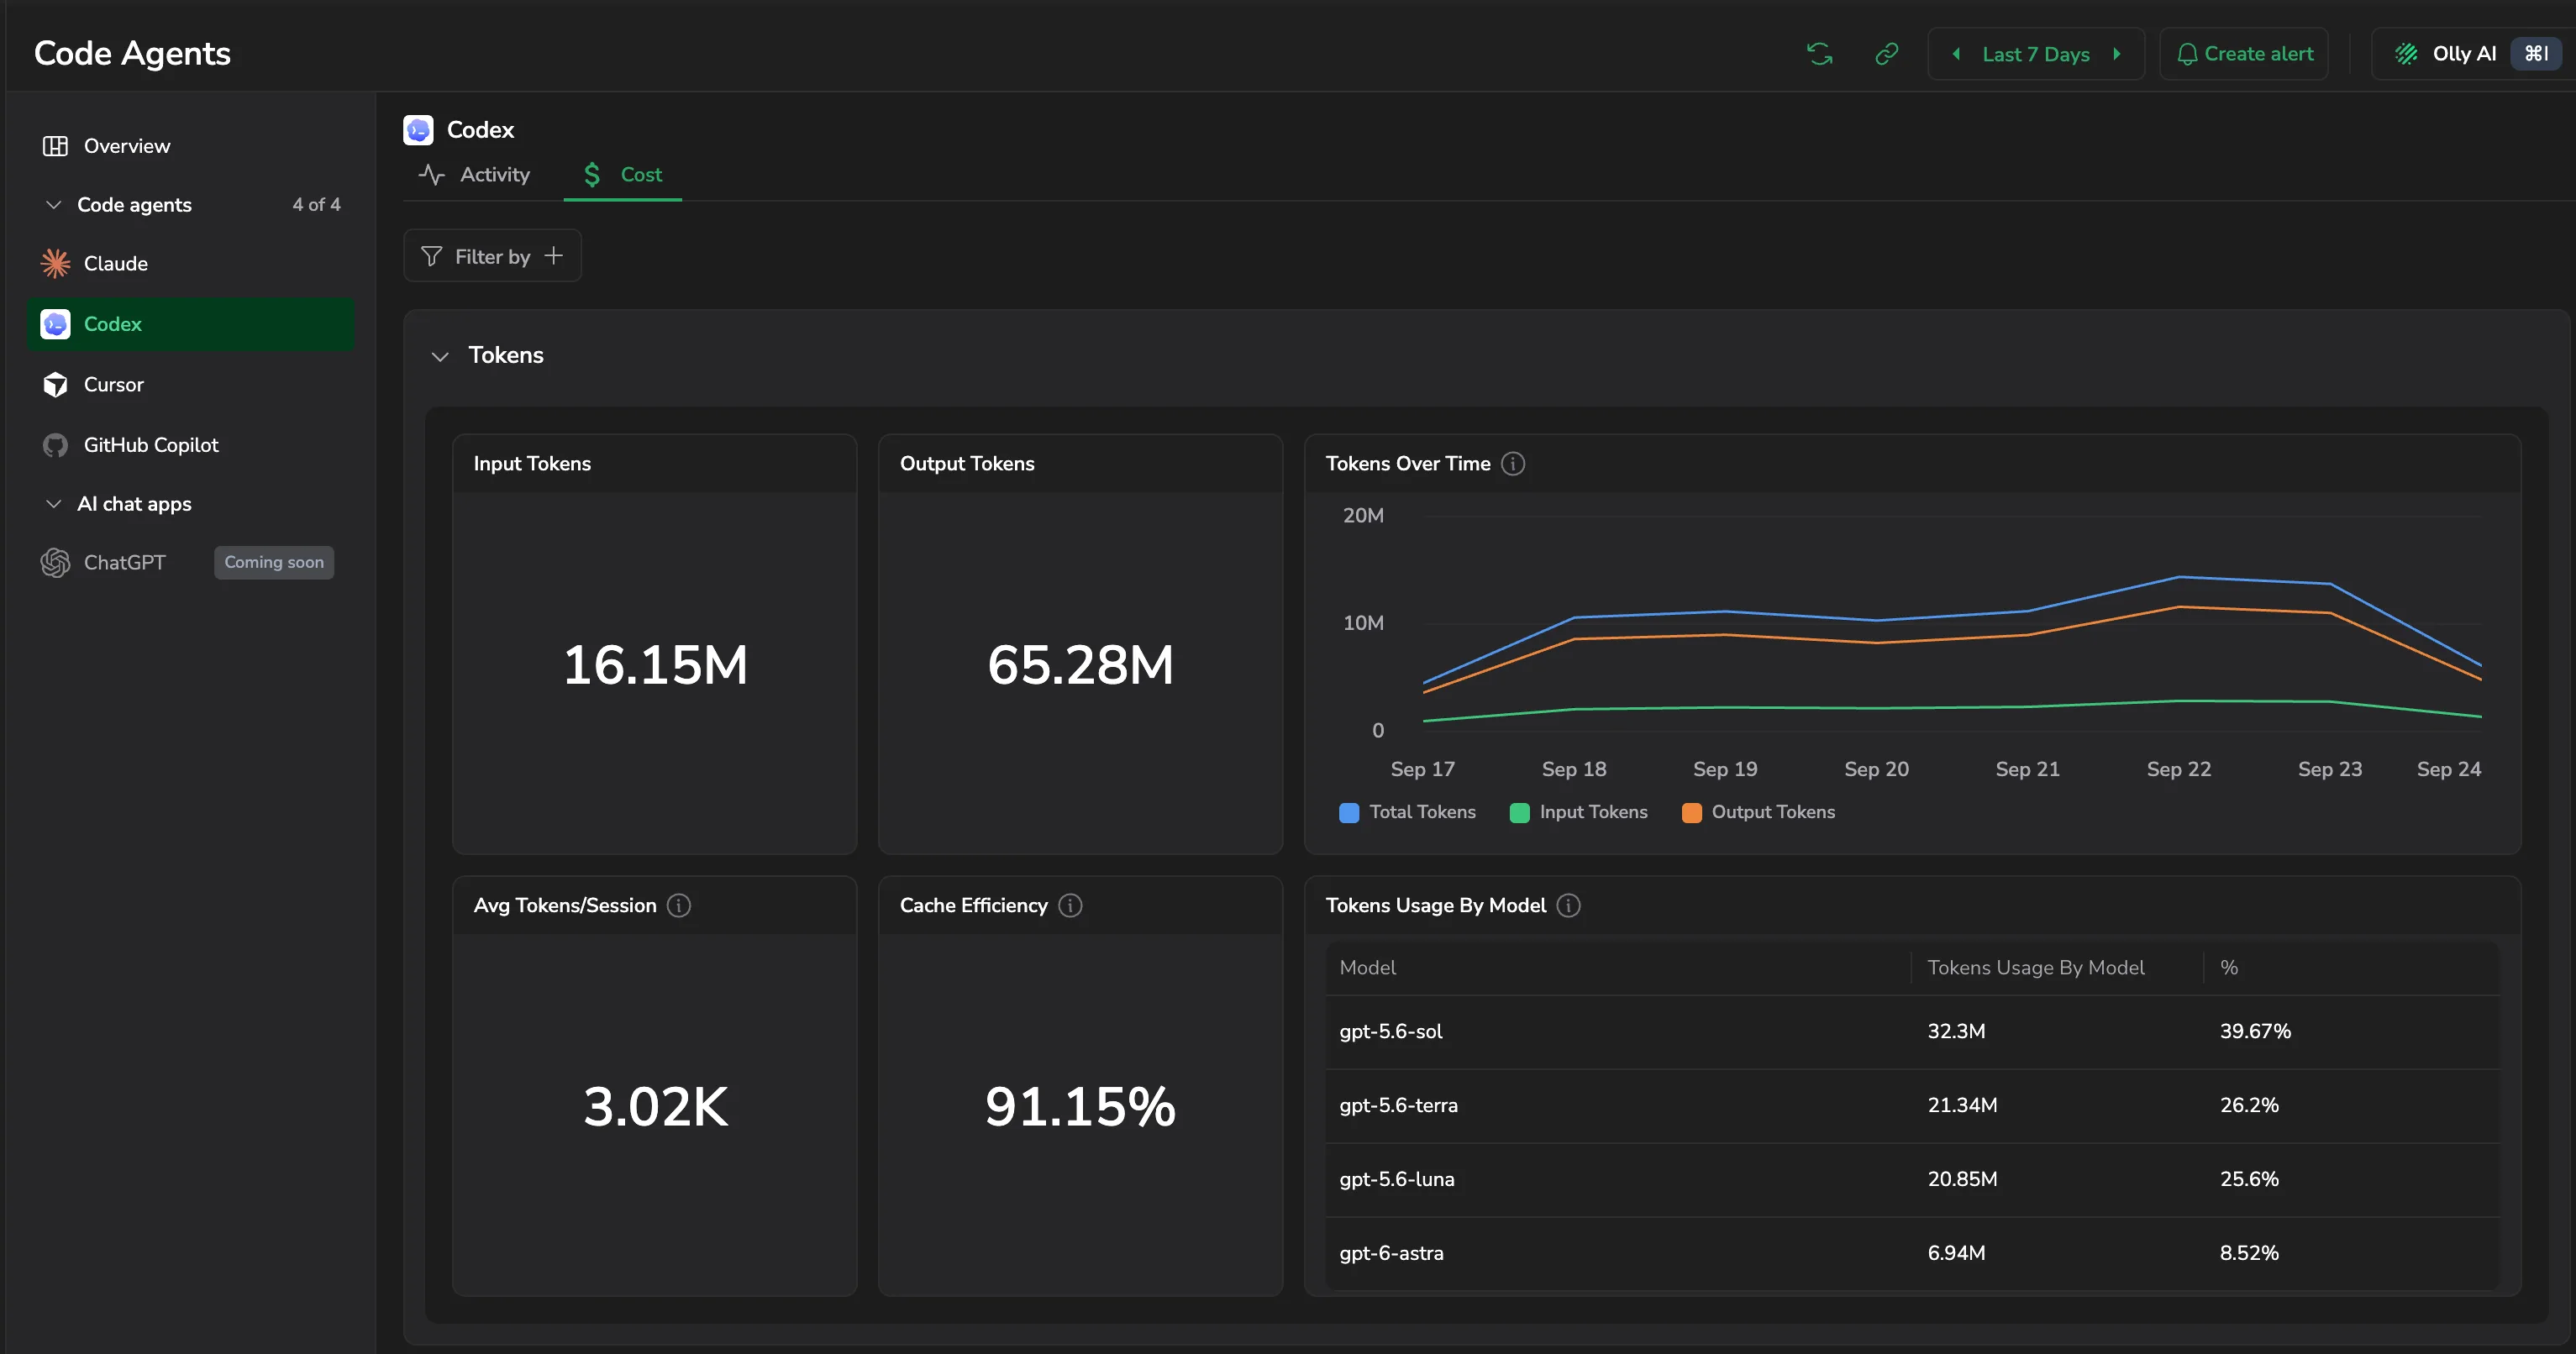Screen dimensions: 2576x1354
Task: Click the Create alert button
Action: tap(2244, 54)
